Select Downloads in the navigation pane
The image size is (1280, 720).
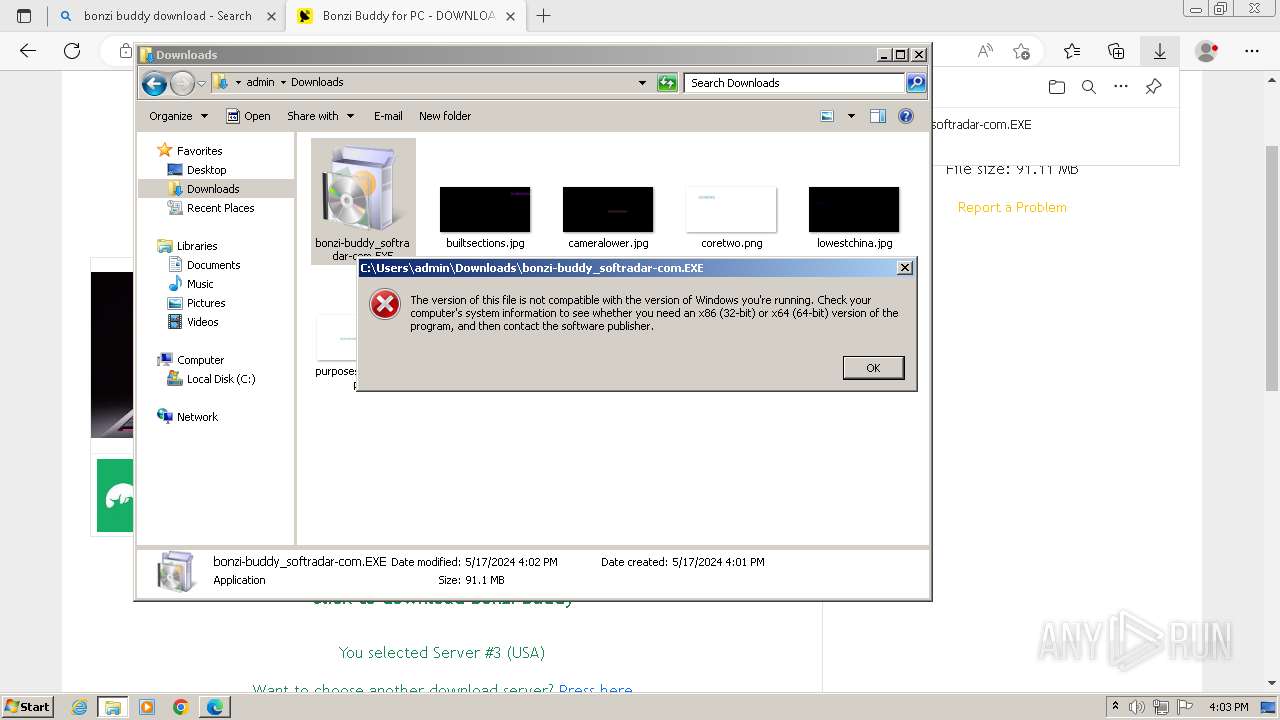pyautogui.click(x=213, y=189)
